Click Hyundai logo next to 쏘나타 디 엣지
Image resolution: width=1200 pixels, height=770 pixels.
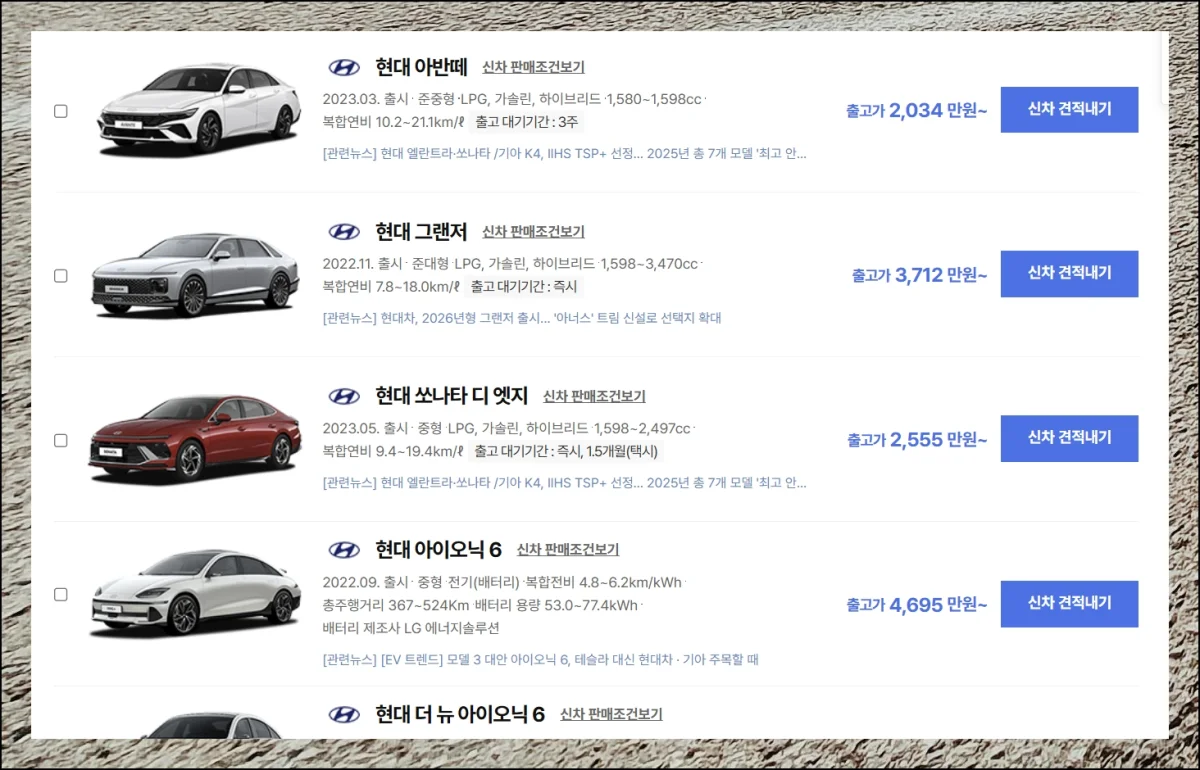click(x=344, y=396)
